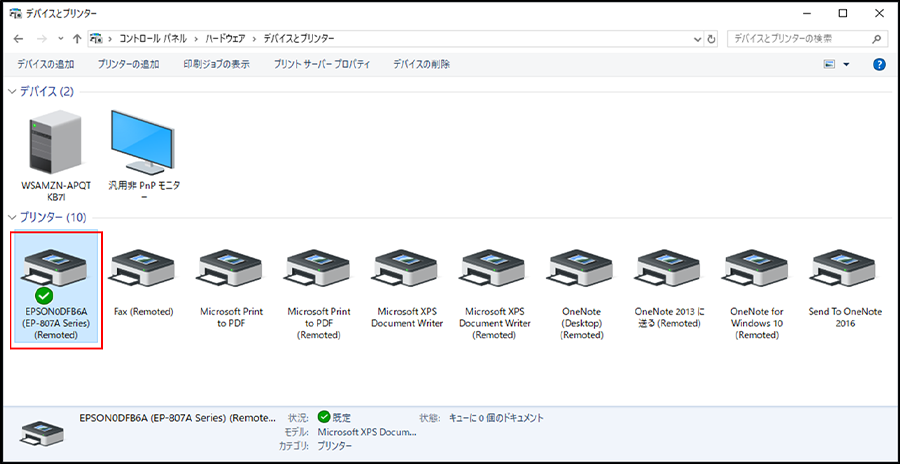Image resolution: width=900 pixels, height=464 pixels.
Task: Click the address bar devices location icon
Action: pyautogui.click(x=96, y=39)
